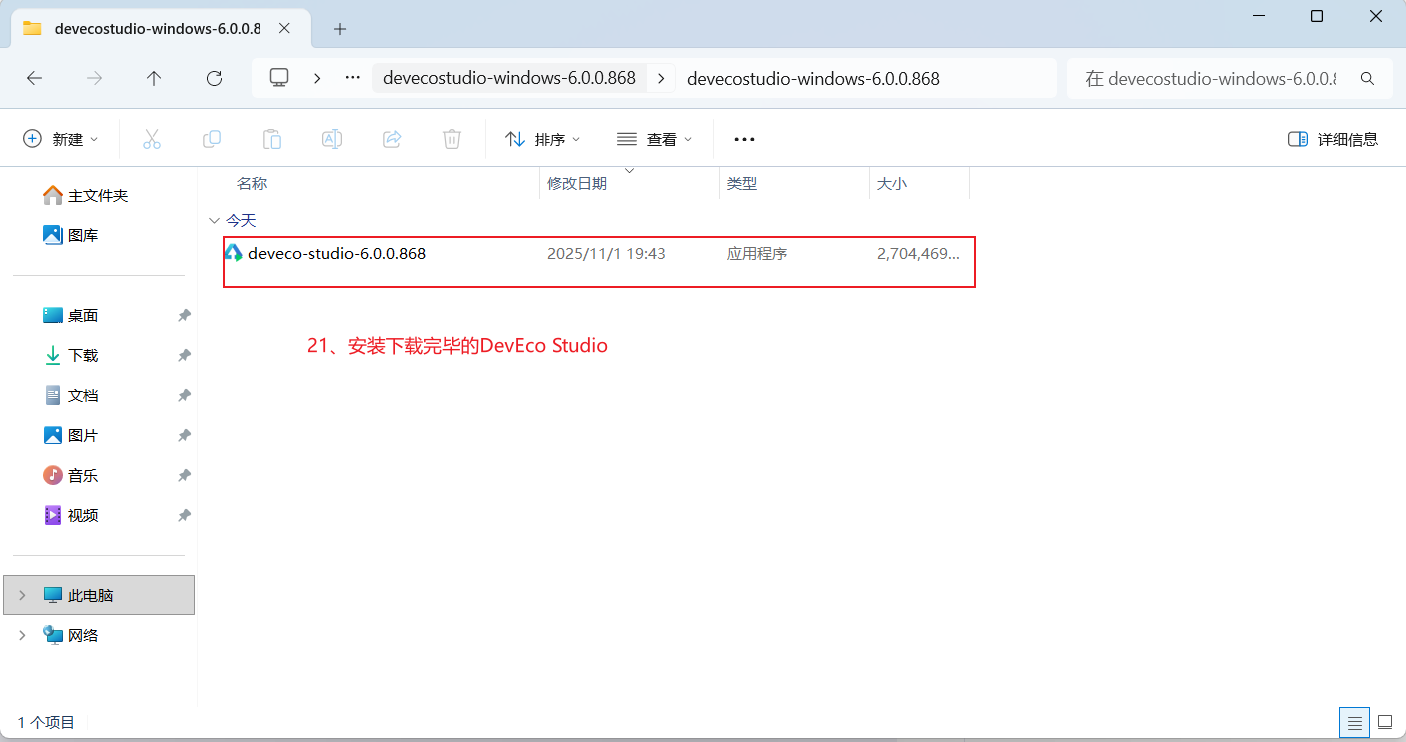Click the Rename icon in toolbar
The width and height of the screenshot is (1406, 742).
[x=332, y=139]
